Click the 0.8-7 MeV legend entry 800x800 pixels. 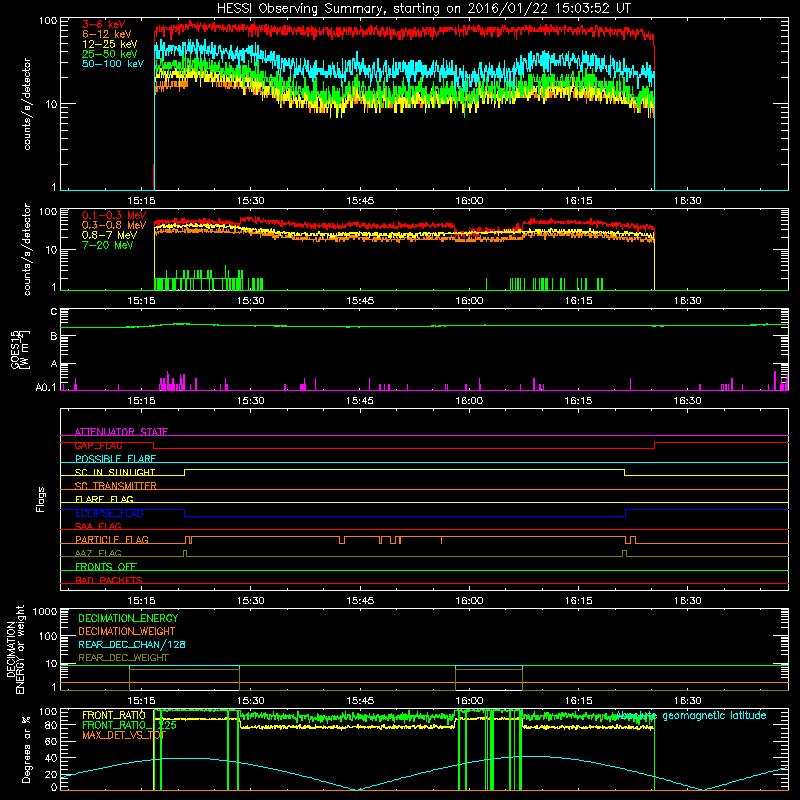click(x=109, y=235)
